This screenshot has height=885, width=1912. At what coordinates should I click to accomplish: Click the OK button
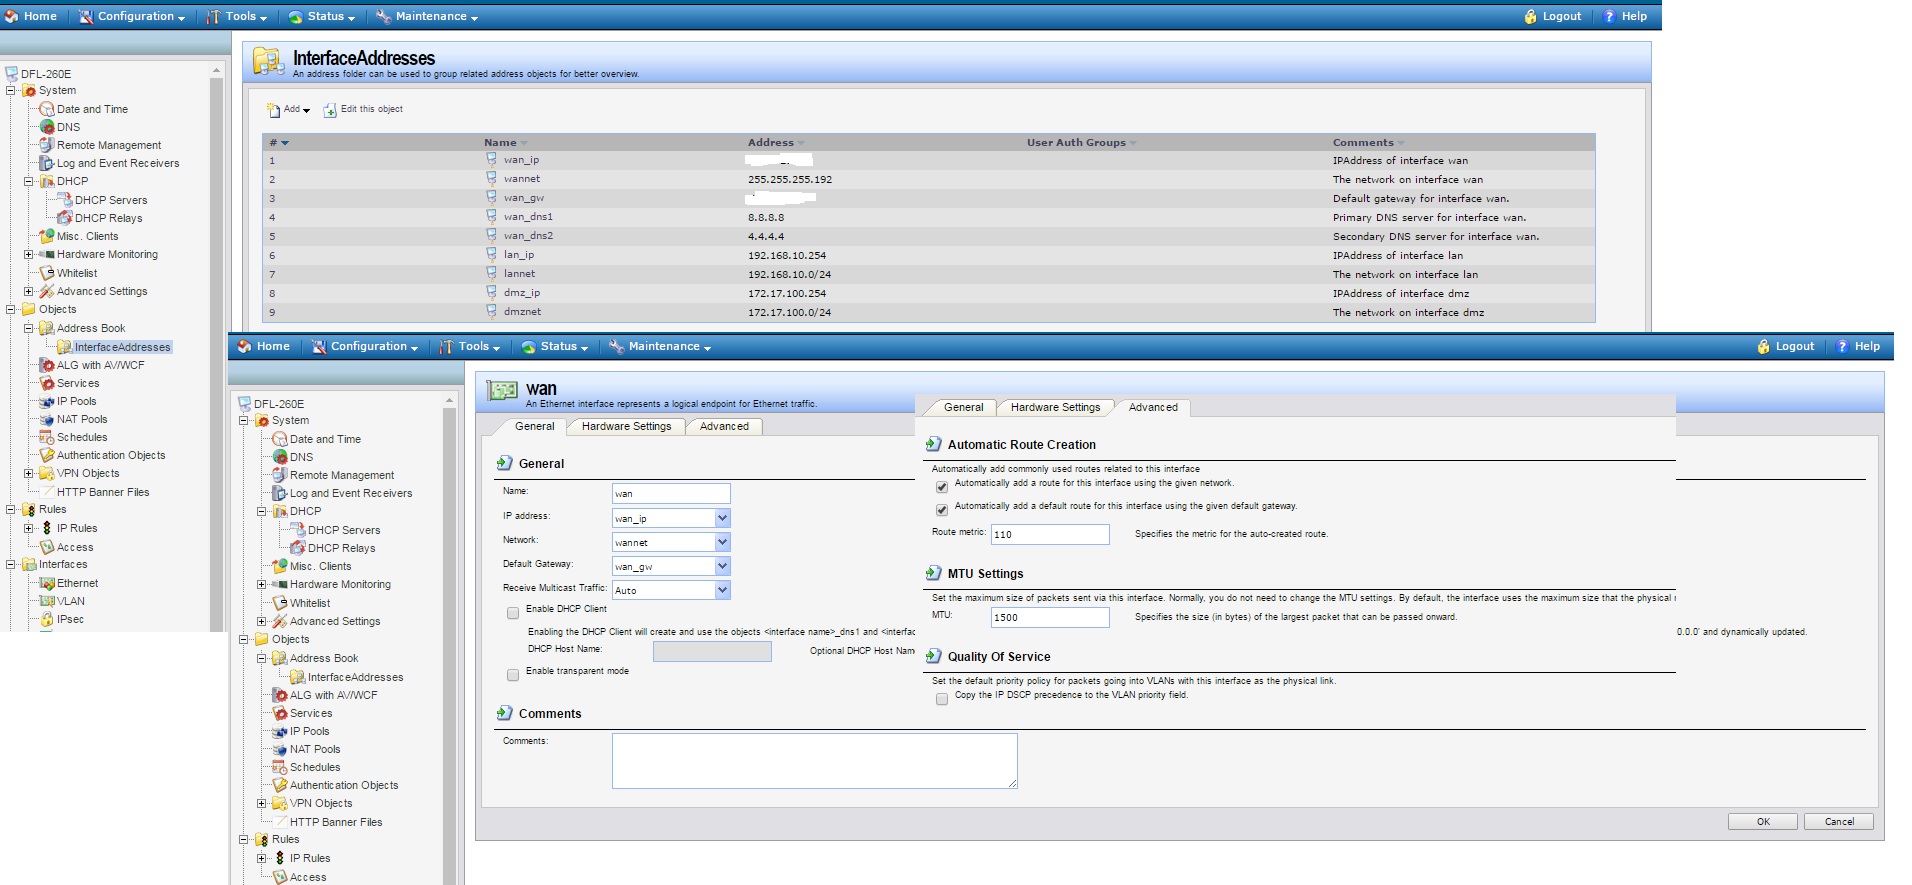1762,821
